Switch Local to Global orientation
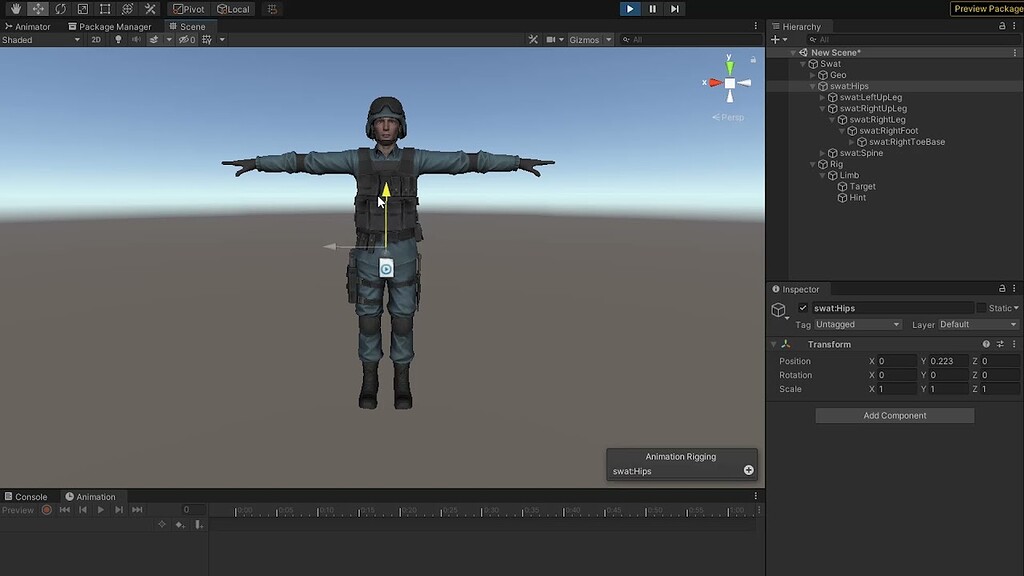 pyautogui.click(x=234, y=9)
